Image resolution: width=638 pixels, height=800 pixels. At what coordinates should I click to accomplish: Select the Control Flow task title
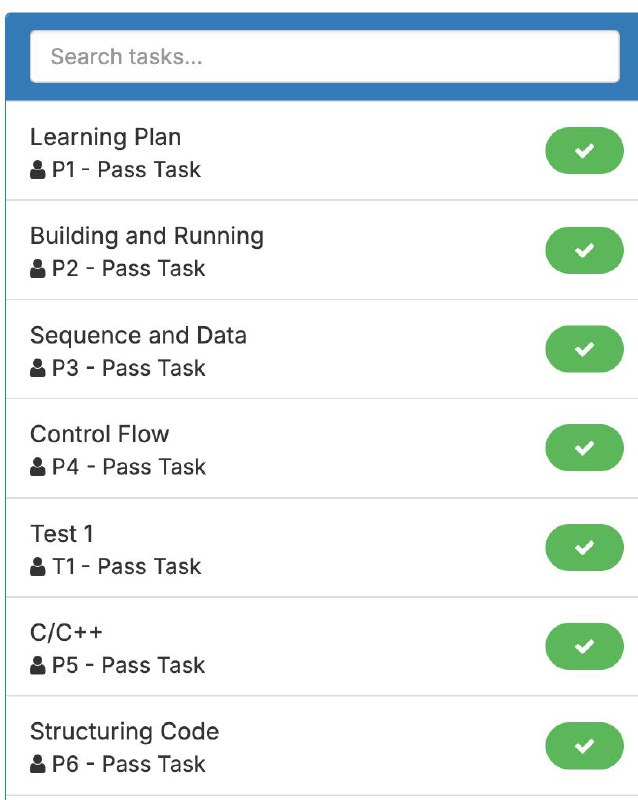(x=99, y=434)
